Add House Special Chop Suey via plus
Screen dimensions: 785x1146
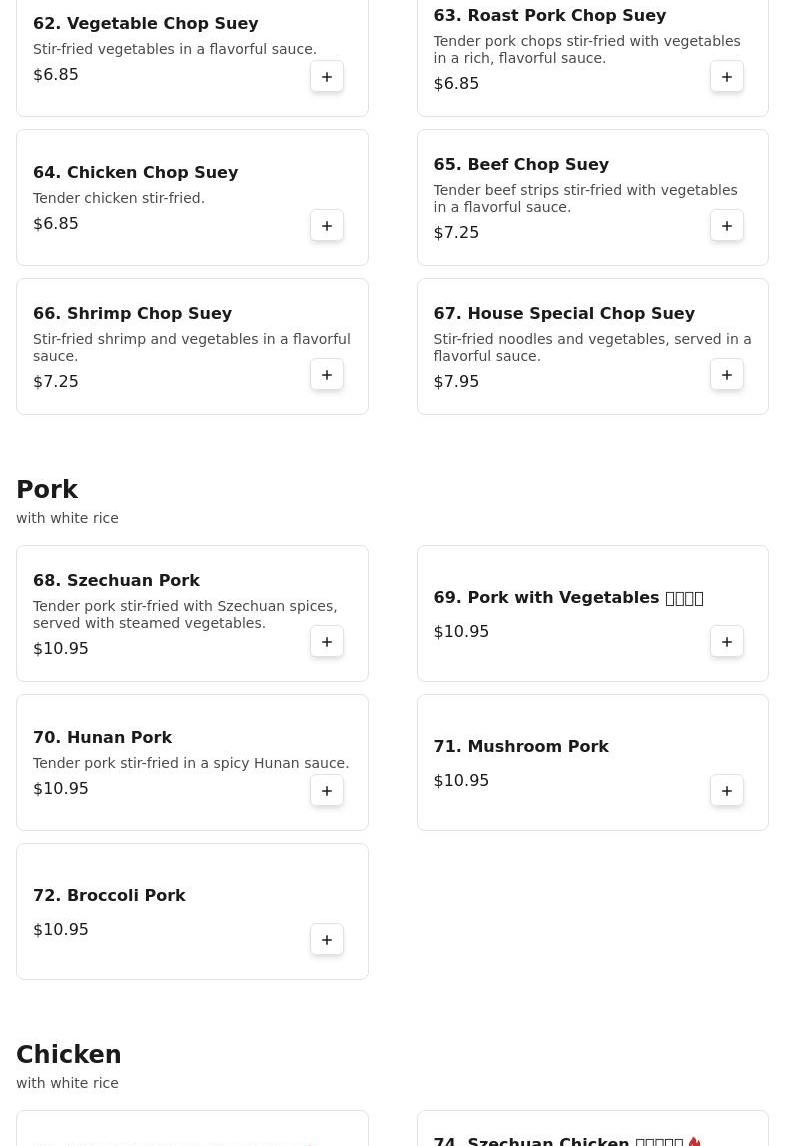click(x=727, y=375)
